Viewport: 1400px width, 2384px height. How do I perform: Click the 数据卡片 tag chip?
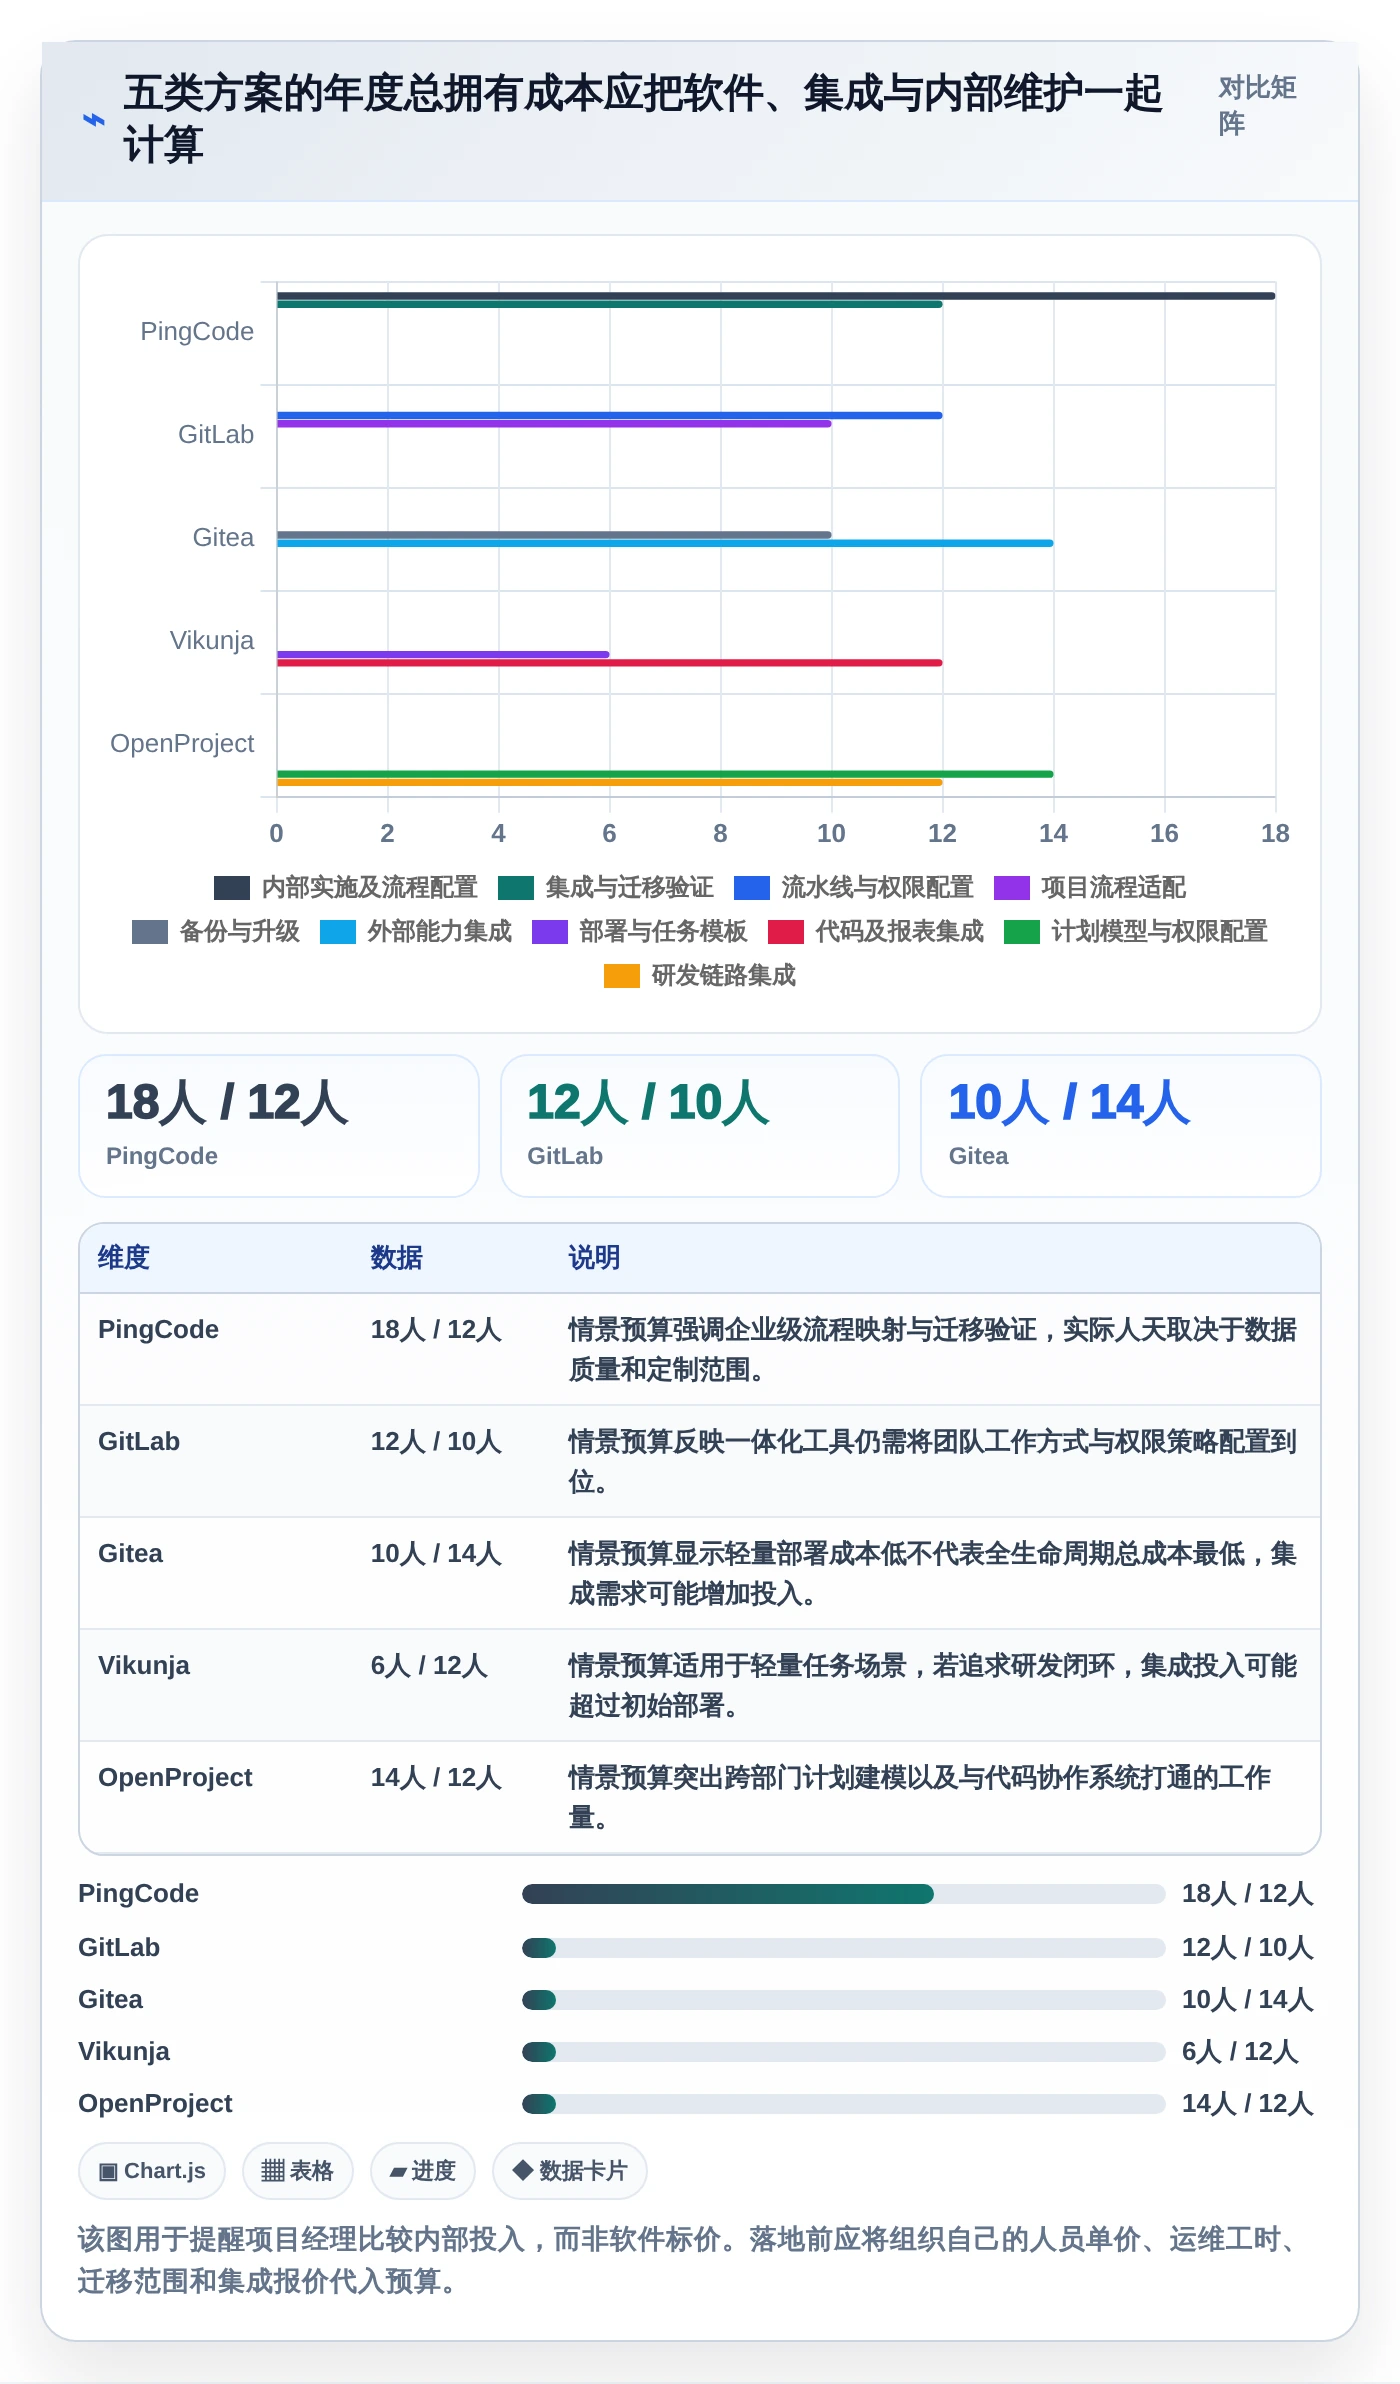point(570,2171)
